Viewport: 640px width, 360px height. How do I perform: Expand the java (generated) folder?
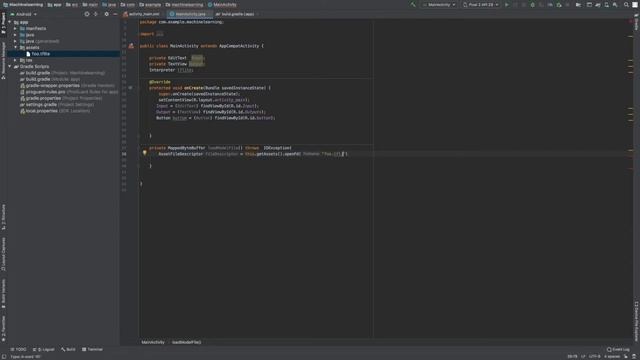tap(16, 41)
